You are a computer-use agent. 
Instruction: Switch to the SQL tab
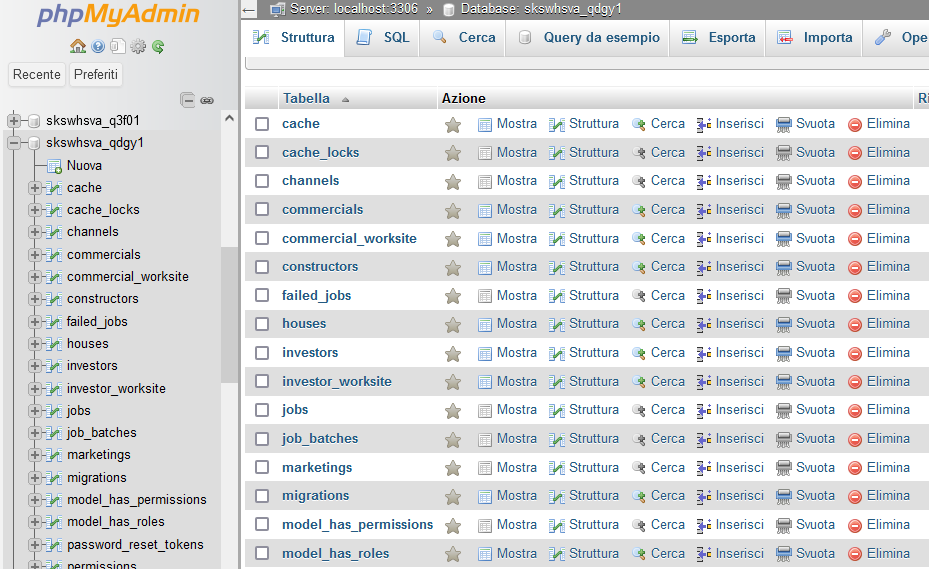click(383, 38)
